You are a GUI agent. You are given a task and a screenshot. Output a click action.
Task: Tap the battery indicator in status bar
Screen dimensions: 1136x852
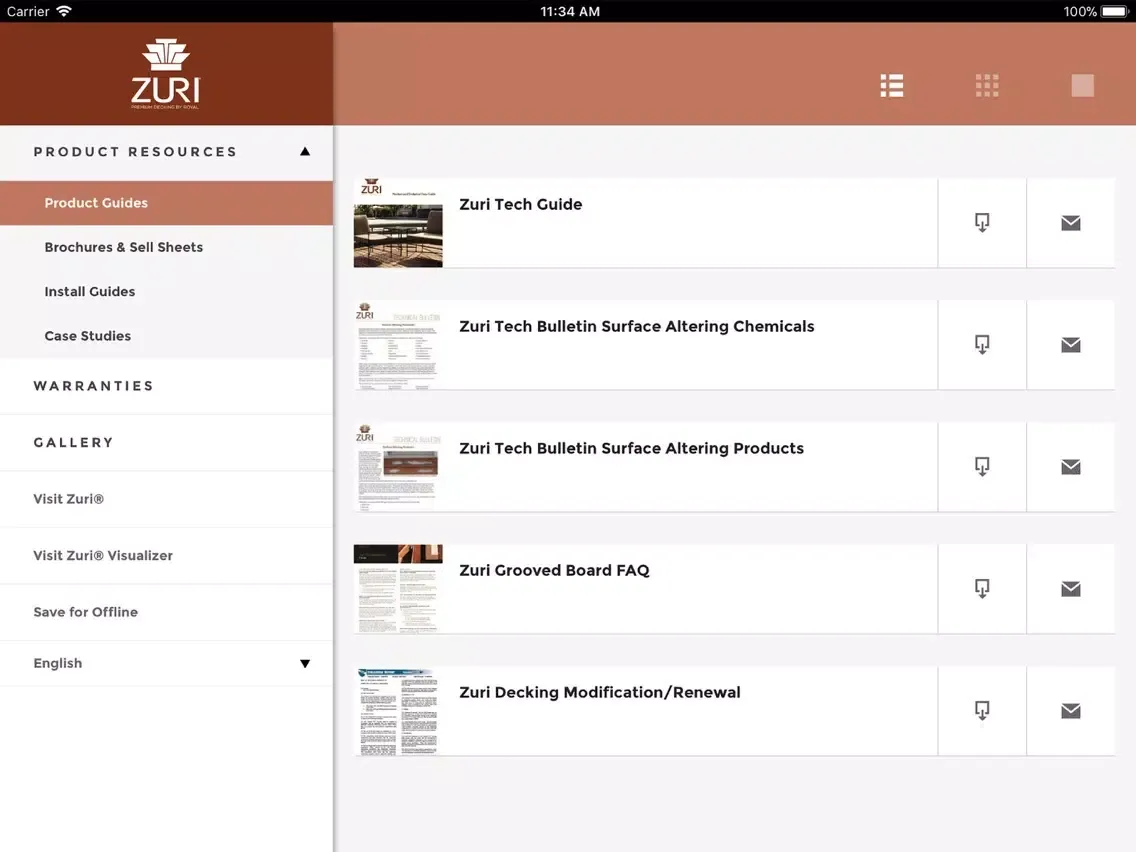pos(1114,12)
